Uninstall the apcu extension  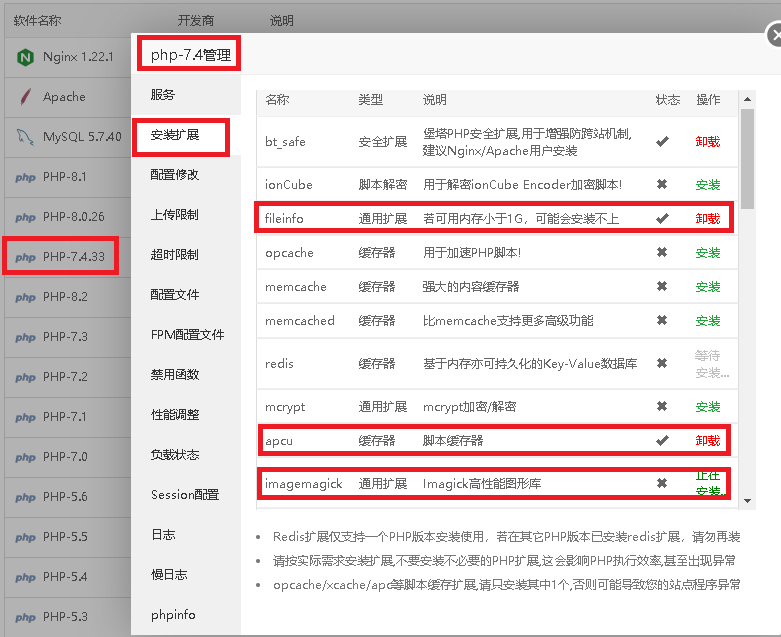708,441
